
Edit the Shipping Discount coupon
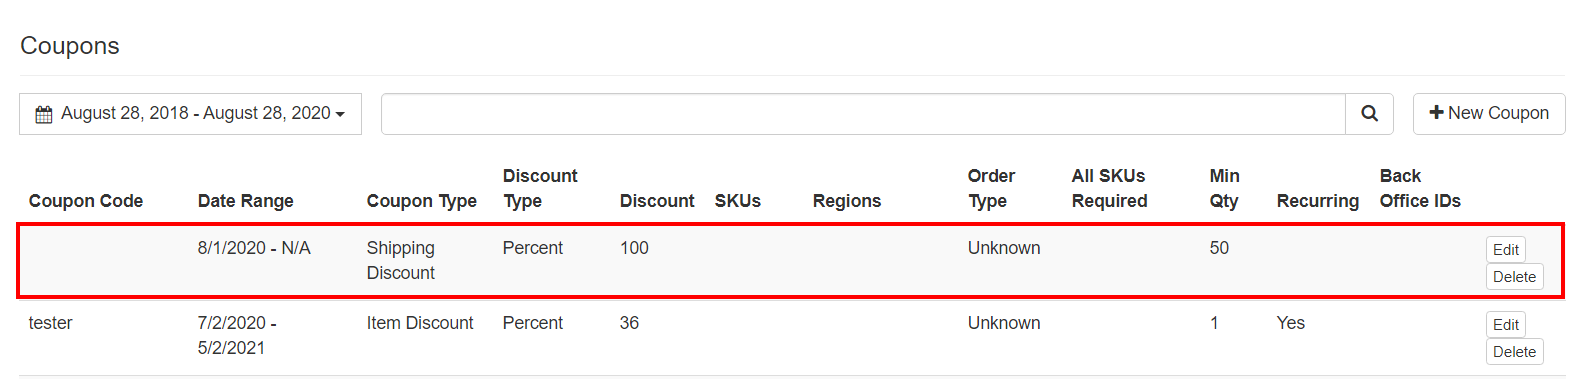pos(1505,250)
